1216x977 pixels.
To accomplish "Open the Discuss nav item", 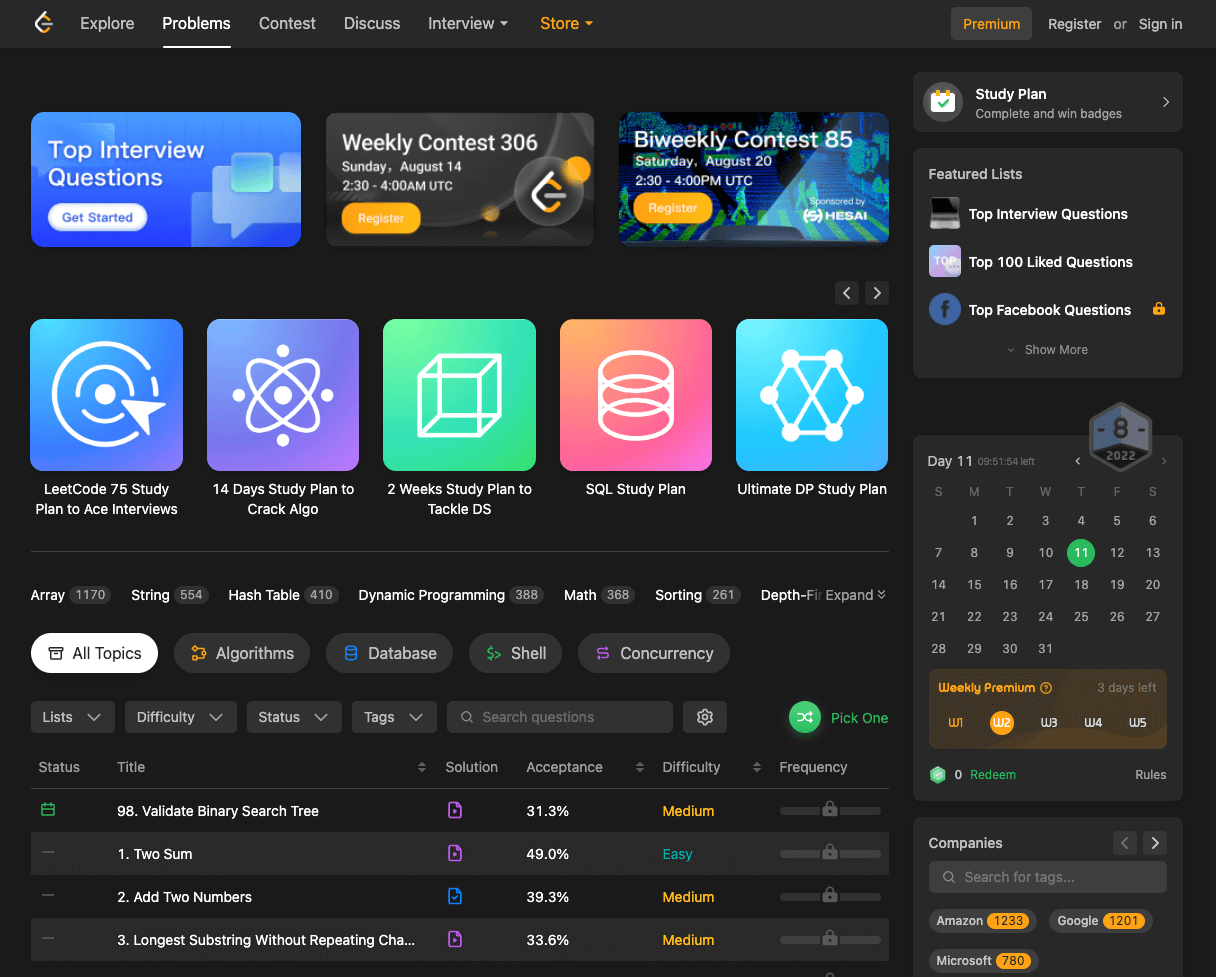I will point(372,23).
